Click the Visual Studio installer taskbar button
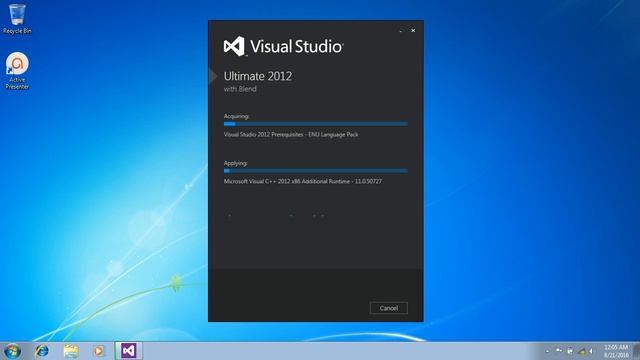640x360 pixels. point(129,351)
